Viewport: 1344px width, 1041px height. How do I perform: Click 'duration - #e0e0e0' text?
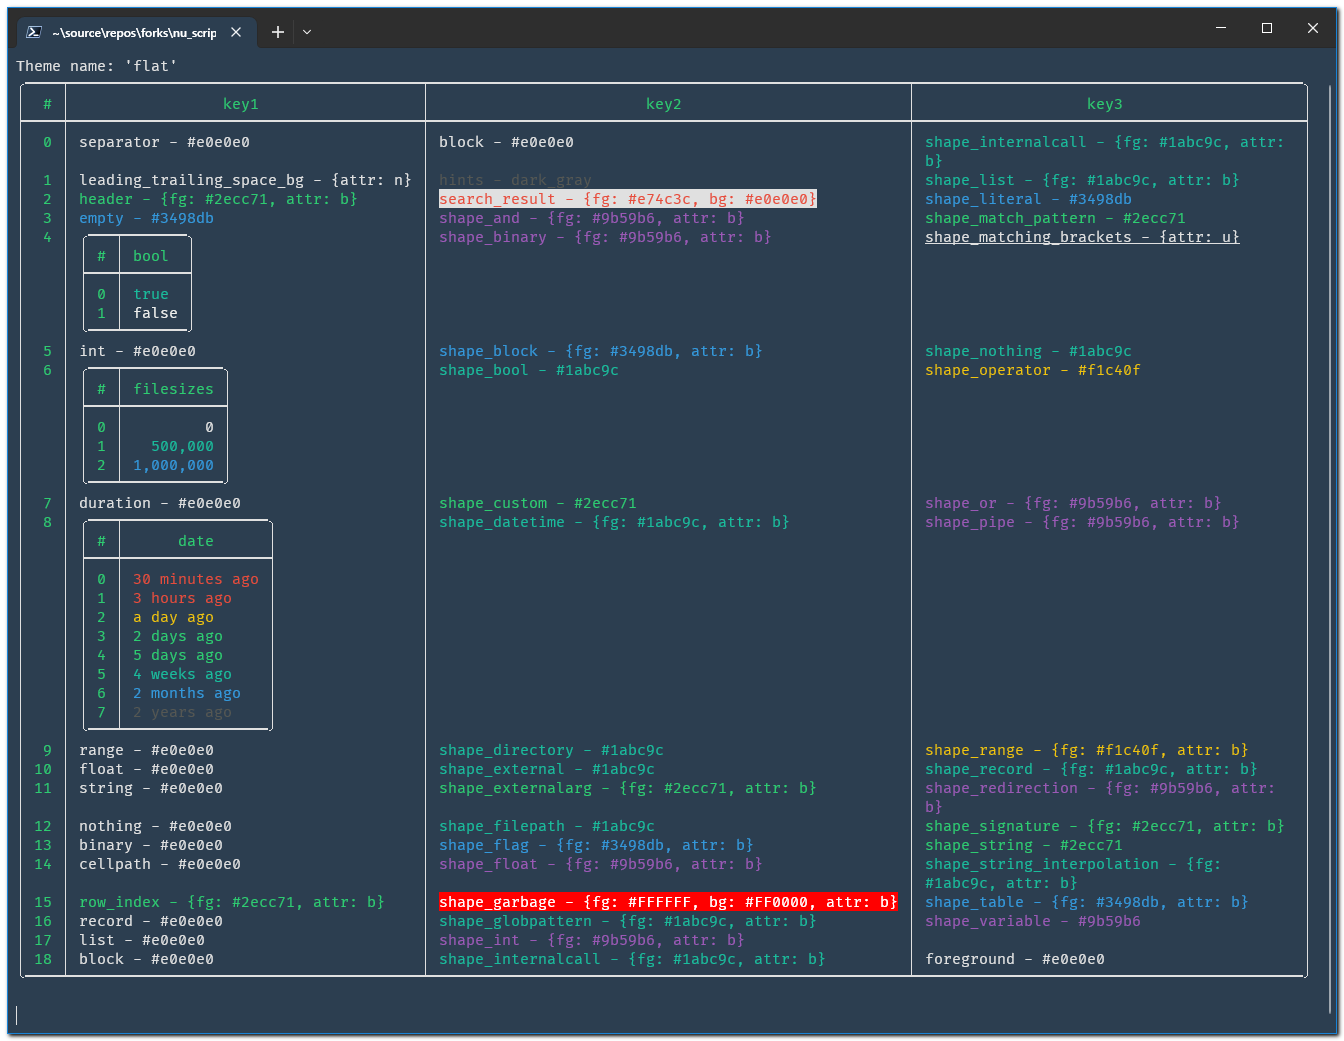point(160,503)
